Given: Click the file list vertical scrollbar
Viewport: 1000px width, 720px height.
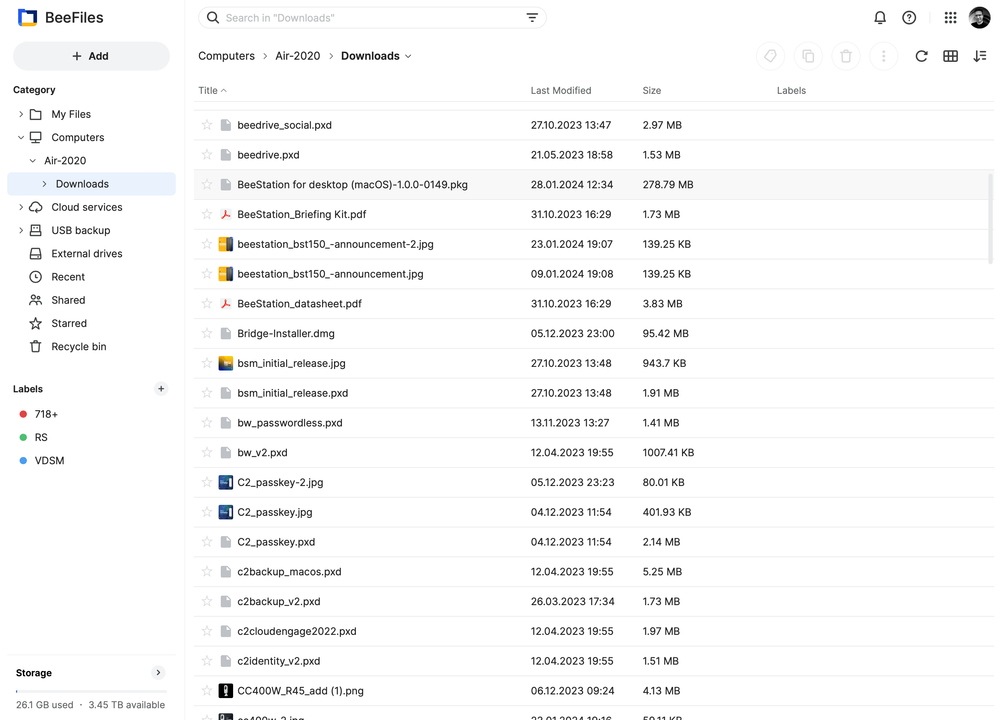Looking at the screenshot, I should point(990,217).
